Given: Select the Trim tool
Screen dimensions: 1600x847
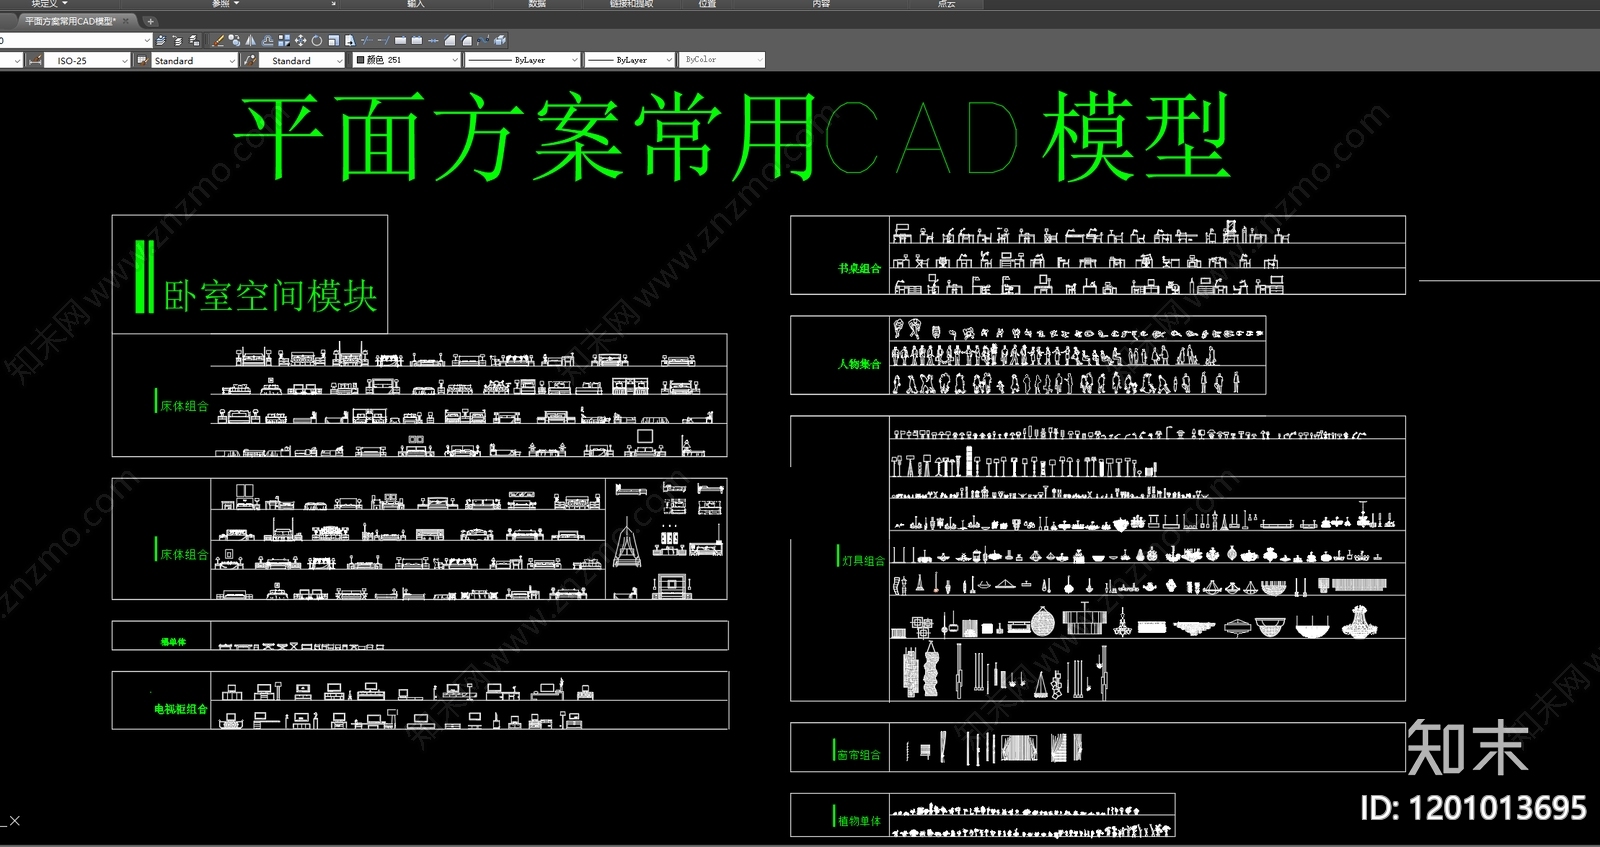Looking at the screenshot, I should pyautogui.click(x=367, y=41).
